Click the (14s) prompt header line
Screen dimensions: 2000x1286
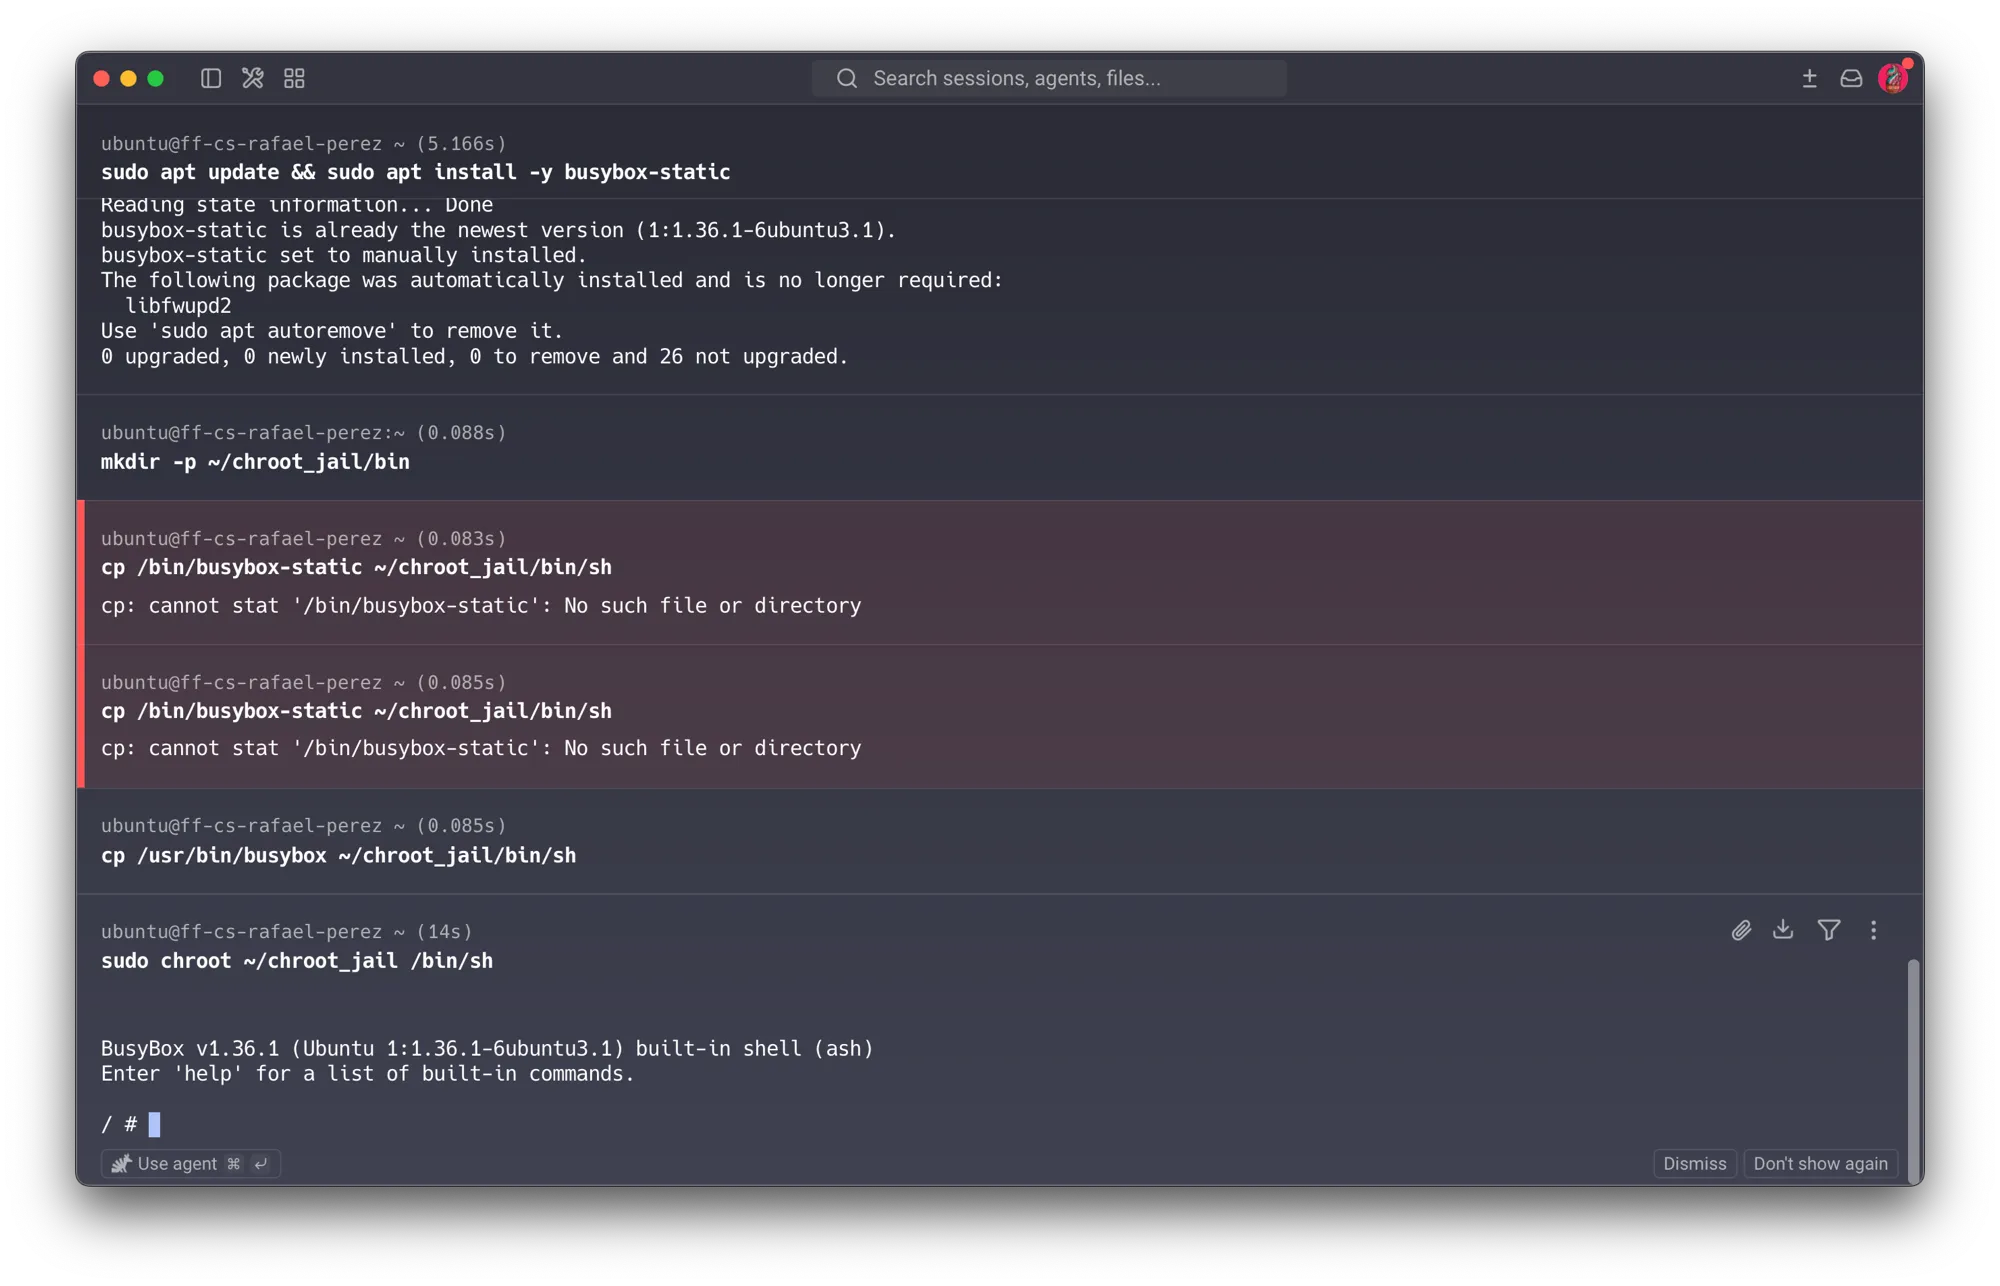click(x=287, y=931)
